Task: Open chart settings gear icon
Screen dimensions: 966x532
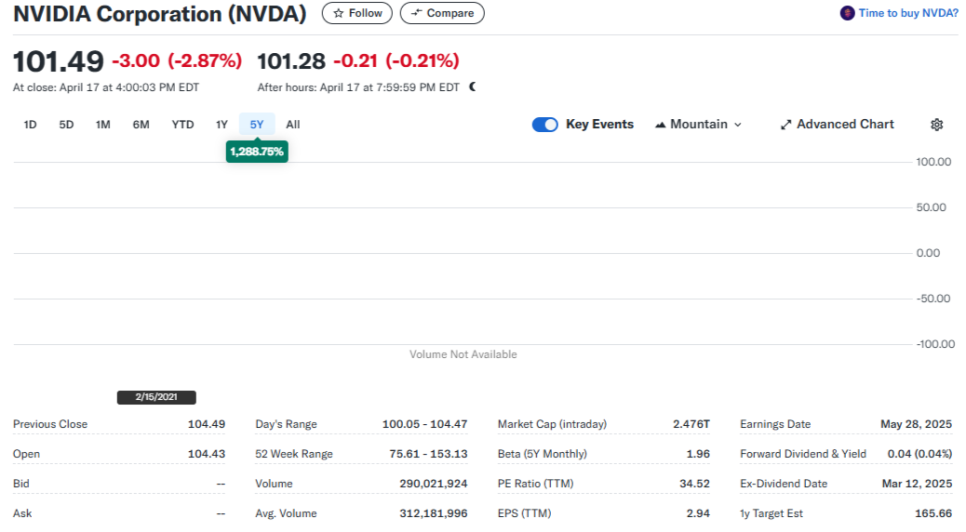Action: pos(936,124)
